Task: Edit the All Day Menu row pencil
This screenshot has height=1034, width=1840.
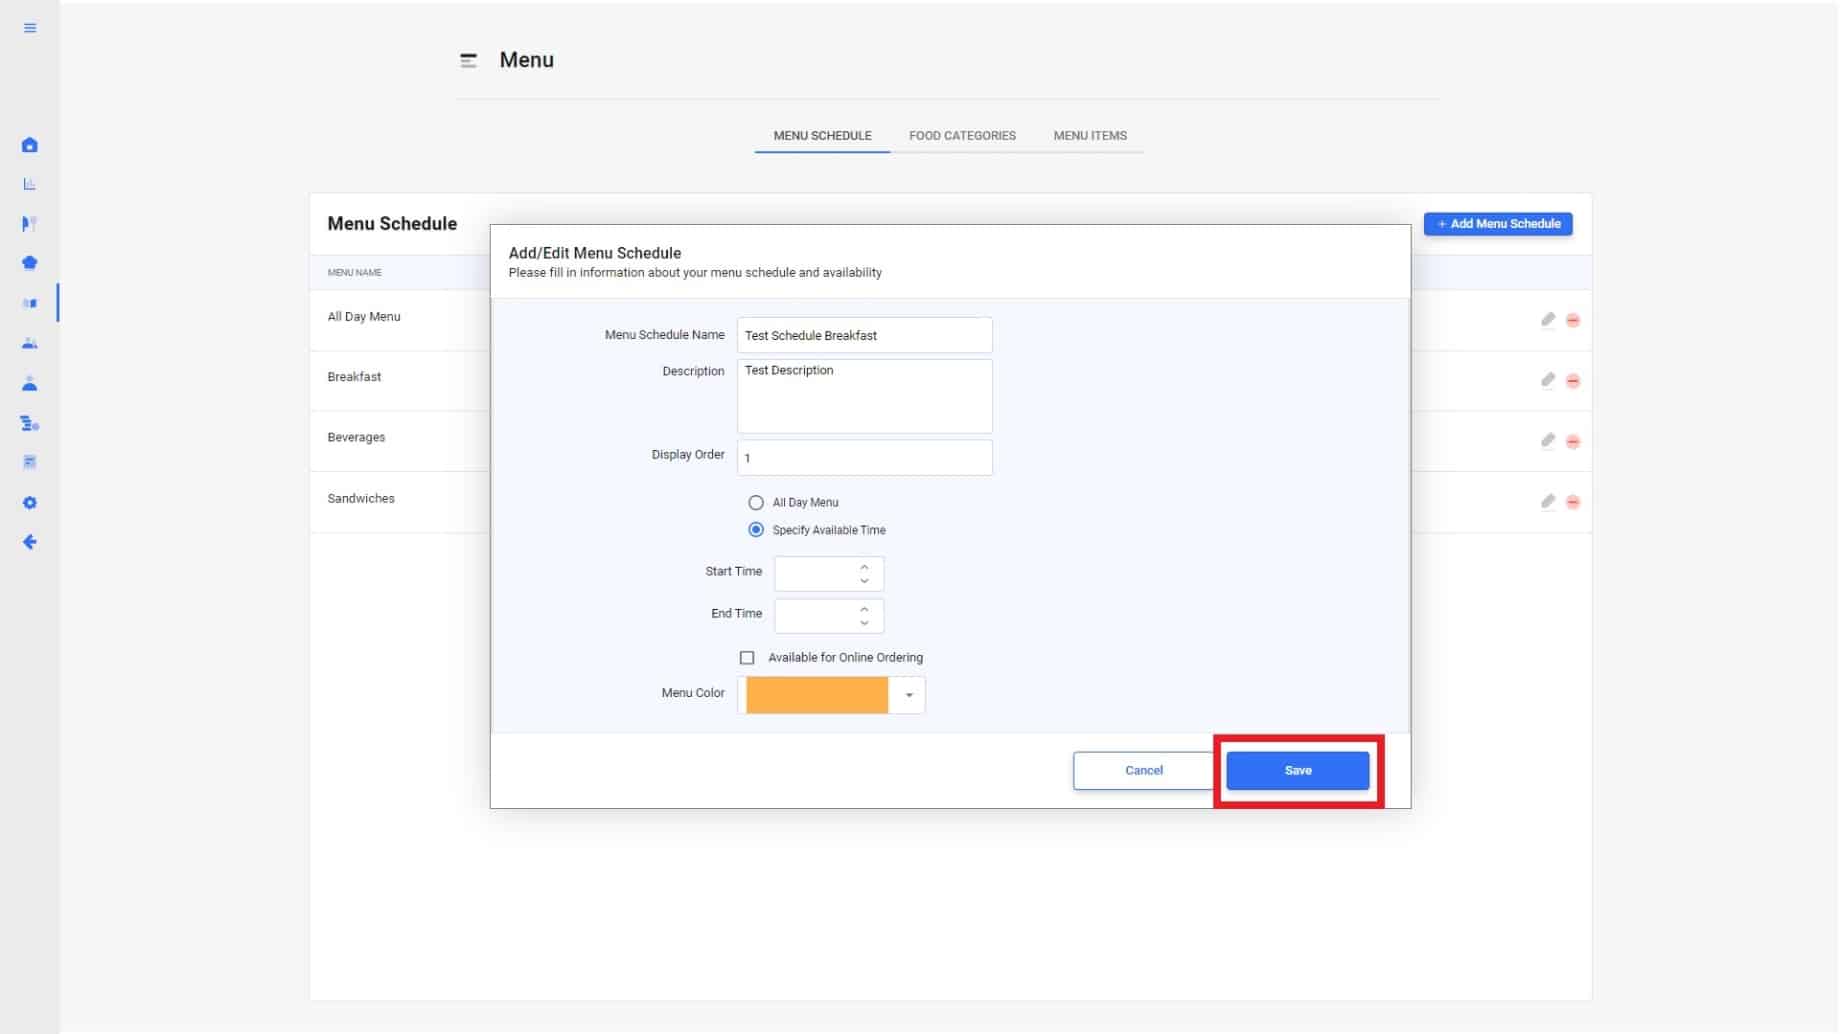Action: [x=1548, y=320]
